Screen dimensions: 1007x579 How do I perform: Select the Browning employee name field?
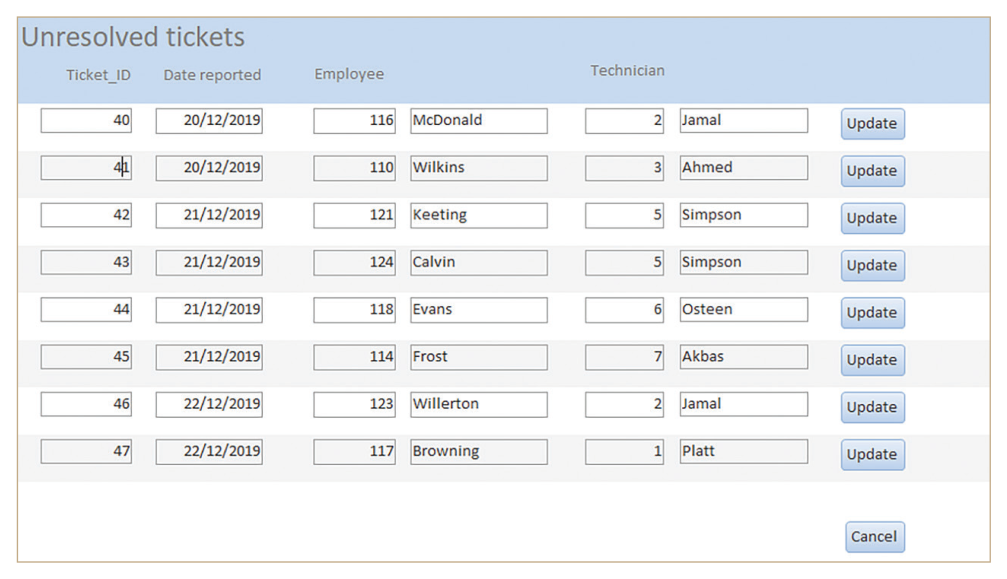[479, 451]
